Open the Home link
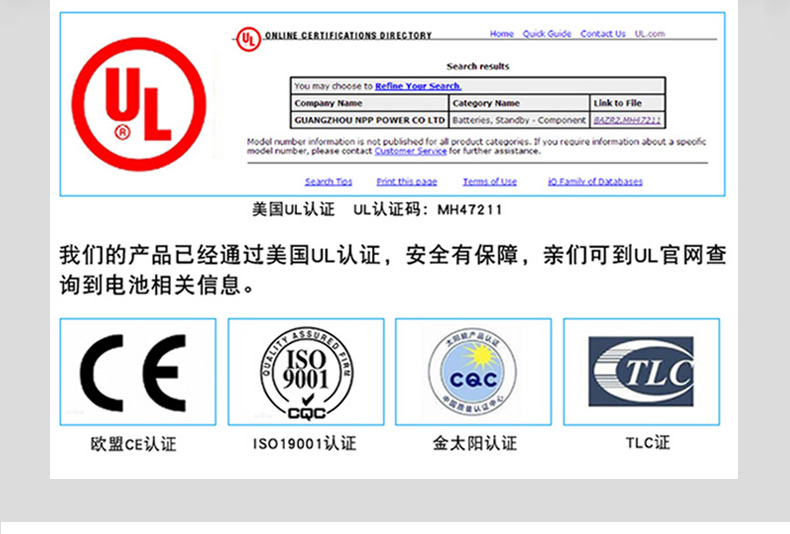 [x=501, y=34]
